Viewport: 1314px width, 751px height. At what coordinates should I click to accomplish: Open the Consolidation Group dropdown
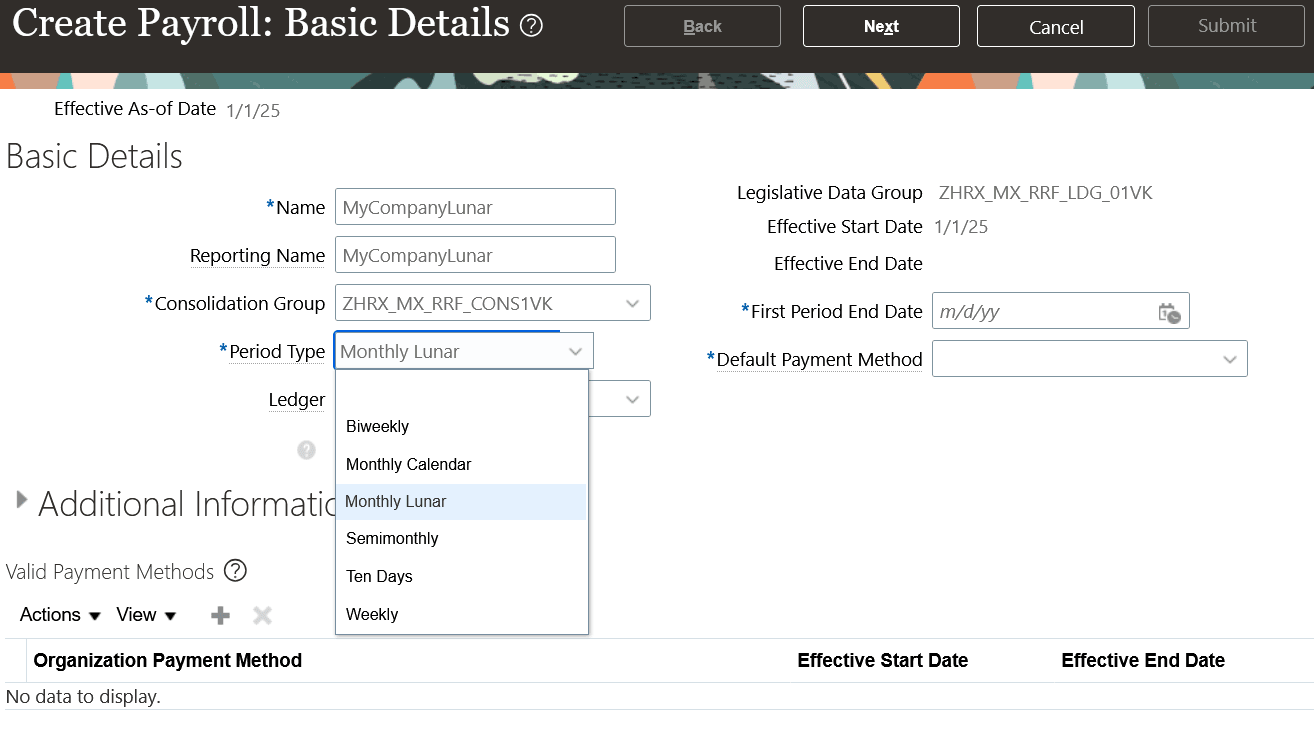pyautogui.click(x=631, y=302)
